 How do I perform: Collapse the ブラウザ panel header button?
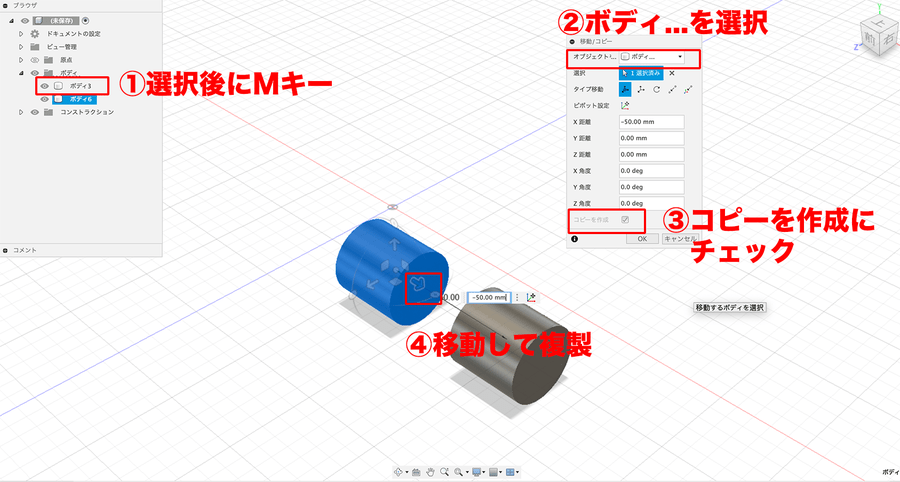(6, 5)
